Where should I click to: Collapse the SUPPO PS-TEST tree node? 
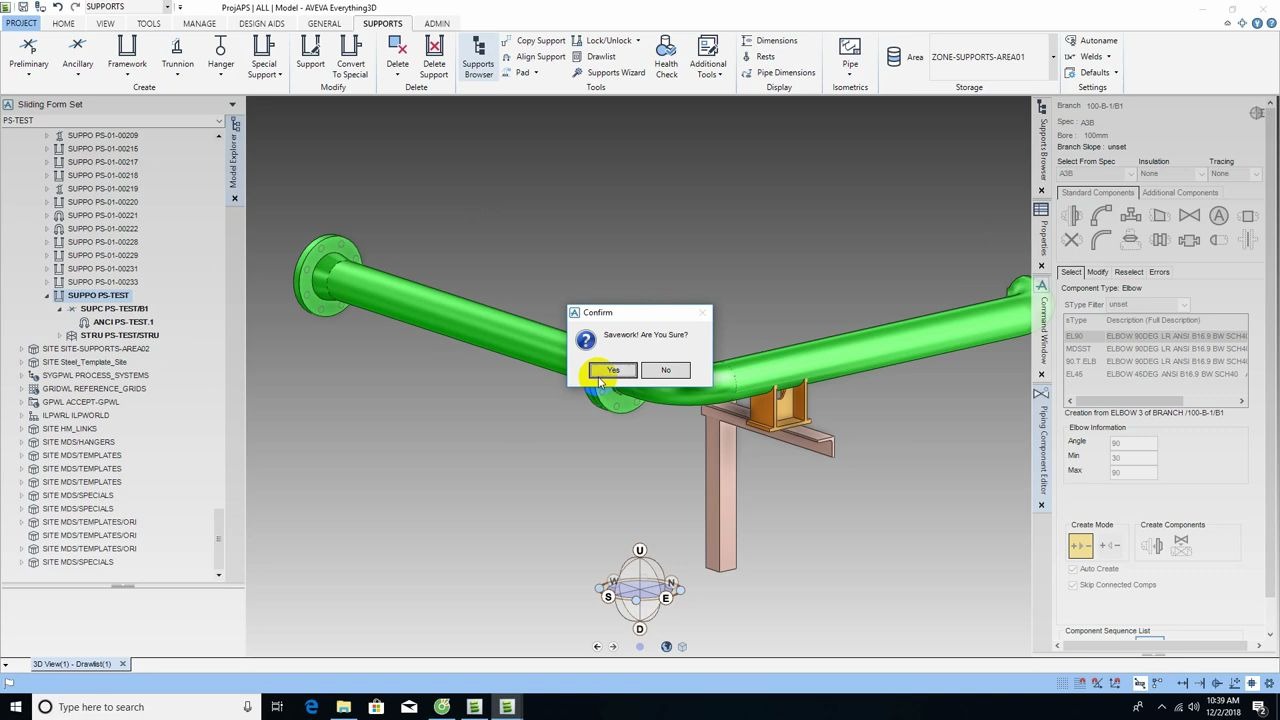click(46, 296)
